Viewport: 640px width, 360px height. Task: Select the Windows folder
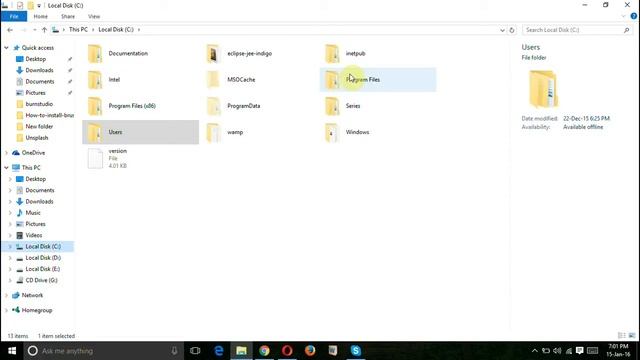(378, 132)
